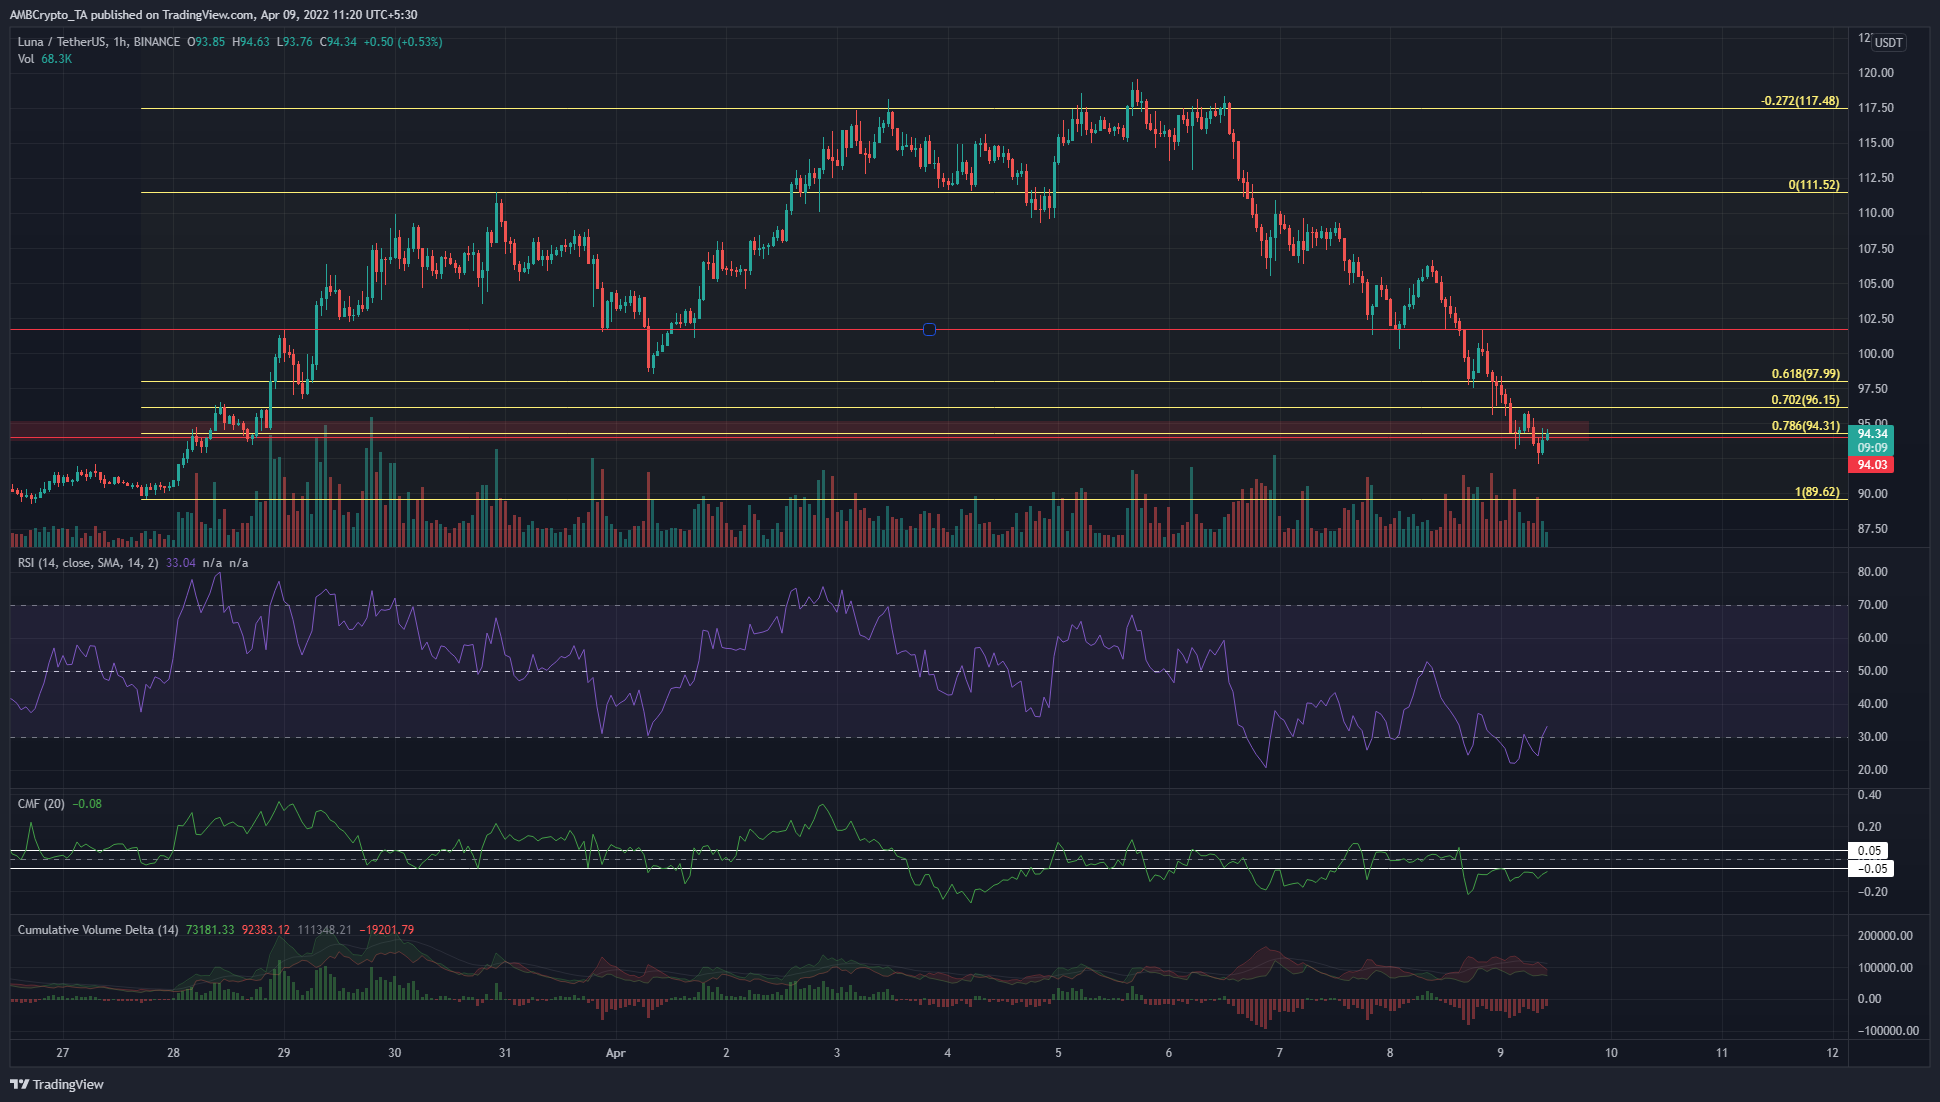Click the CVD value 92383.12
Image resolution: width=1940 pixels, height=1102 pixels.
click(265, 930)
